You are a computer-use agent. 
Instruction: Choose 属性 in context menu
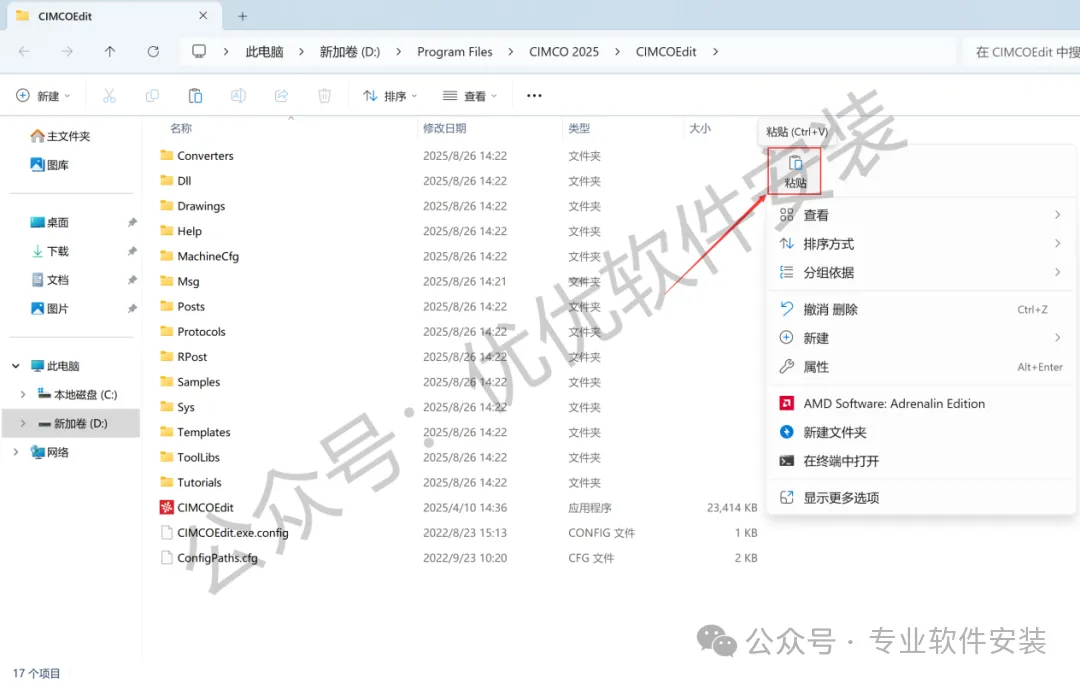click(x=921, y=367)
